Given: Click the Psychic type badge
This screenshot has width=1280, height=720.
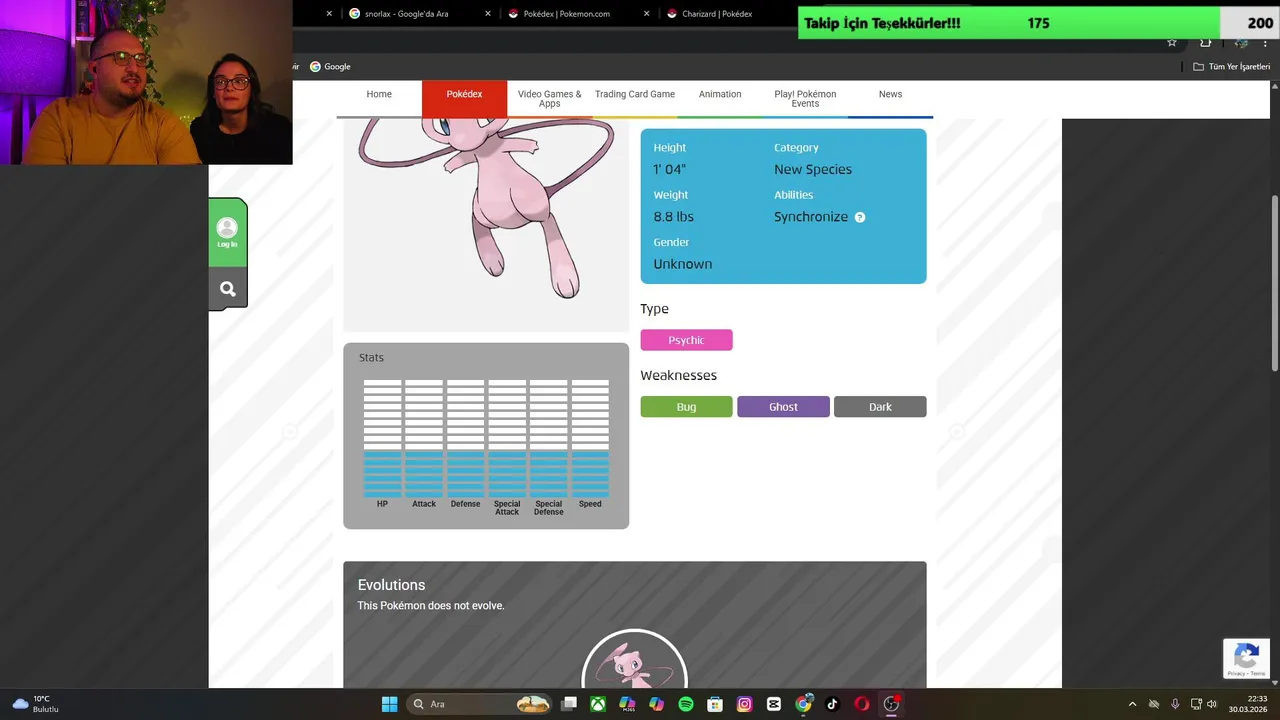Looking at the screenshot, I should [686, 340].
